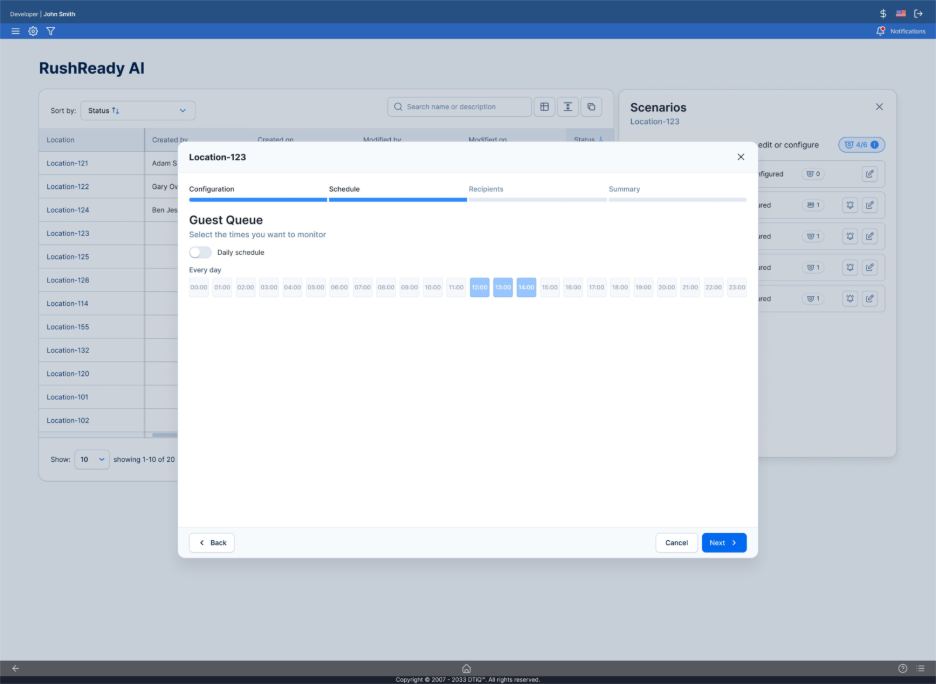Open the Show 10 page size dropdown
This screenshot has height=684, width=936.
(x=91, y=460)
